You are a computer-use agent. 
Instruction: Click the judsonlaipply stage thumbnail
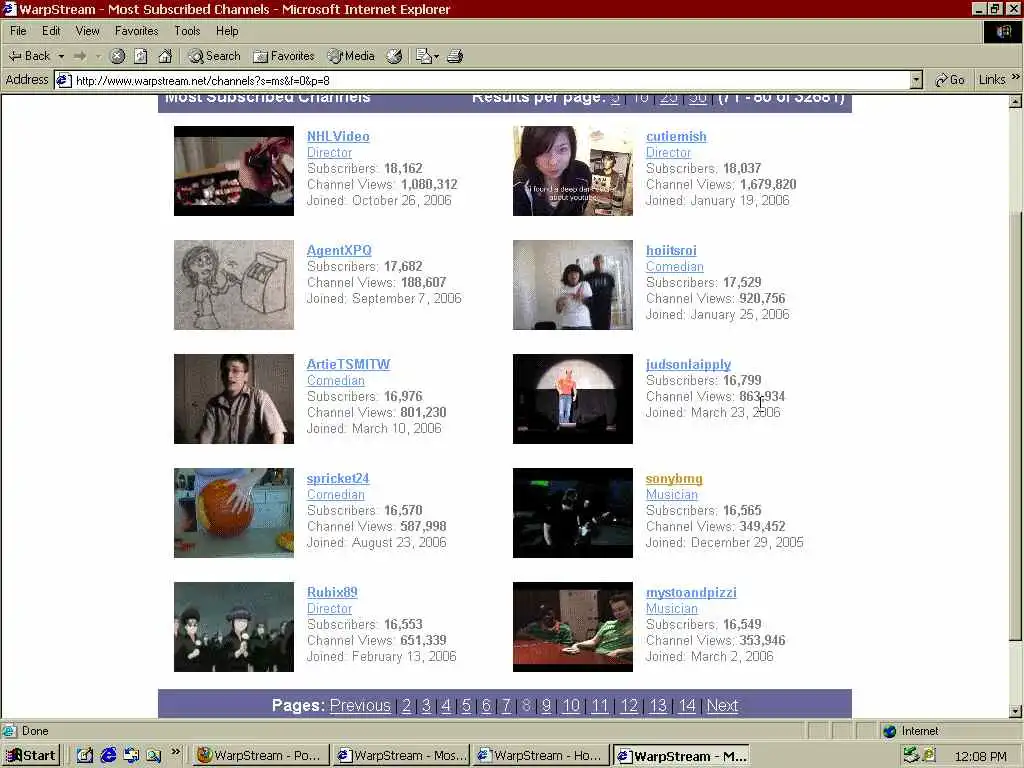[x=573, y=399]
